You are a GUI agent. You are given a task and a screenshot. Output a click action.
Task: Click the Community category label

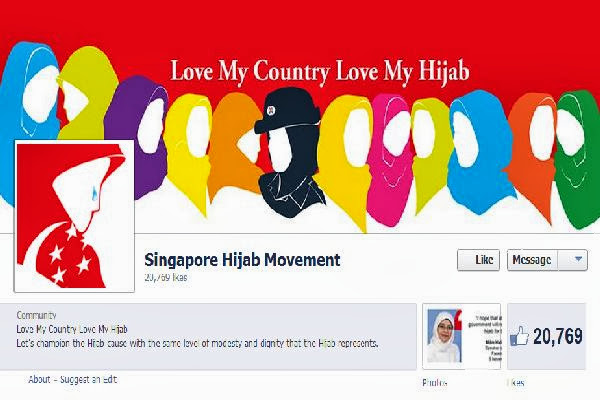click(36, 315)
